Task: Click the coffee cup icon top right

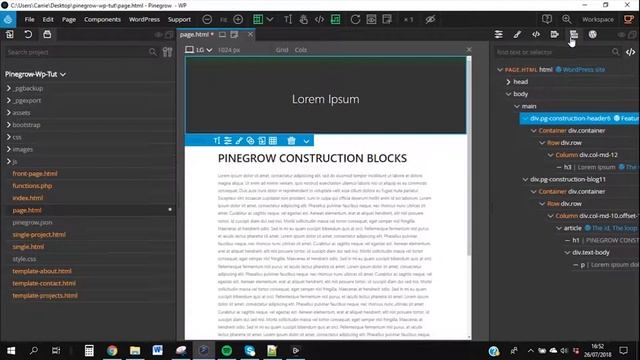Action: (629, 19)
